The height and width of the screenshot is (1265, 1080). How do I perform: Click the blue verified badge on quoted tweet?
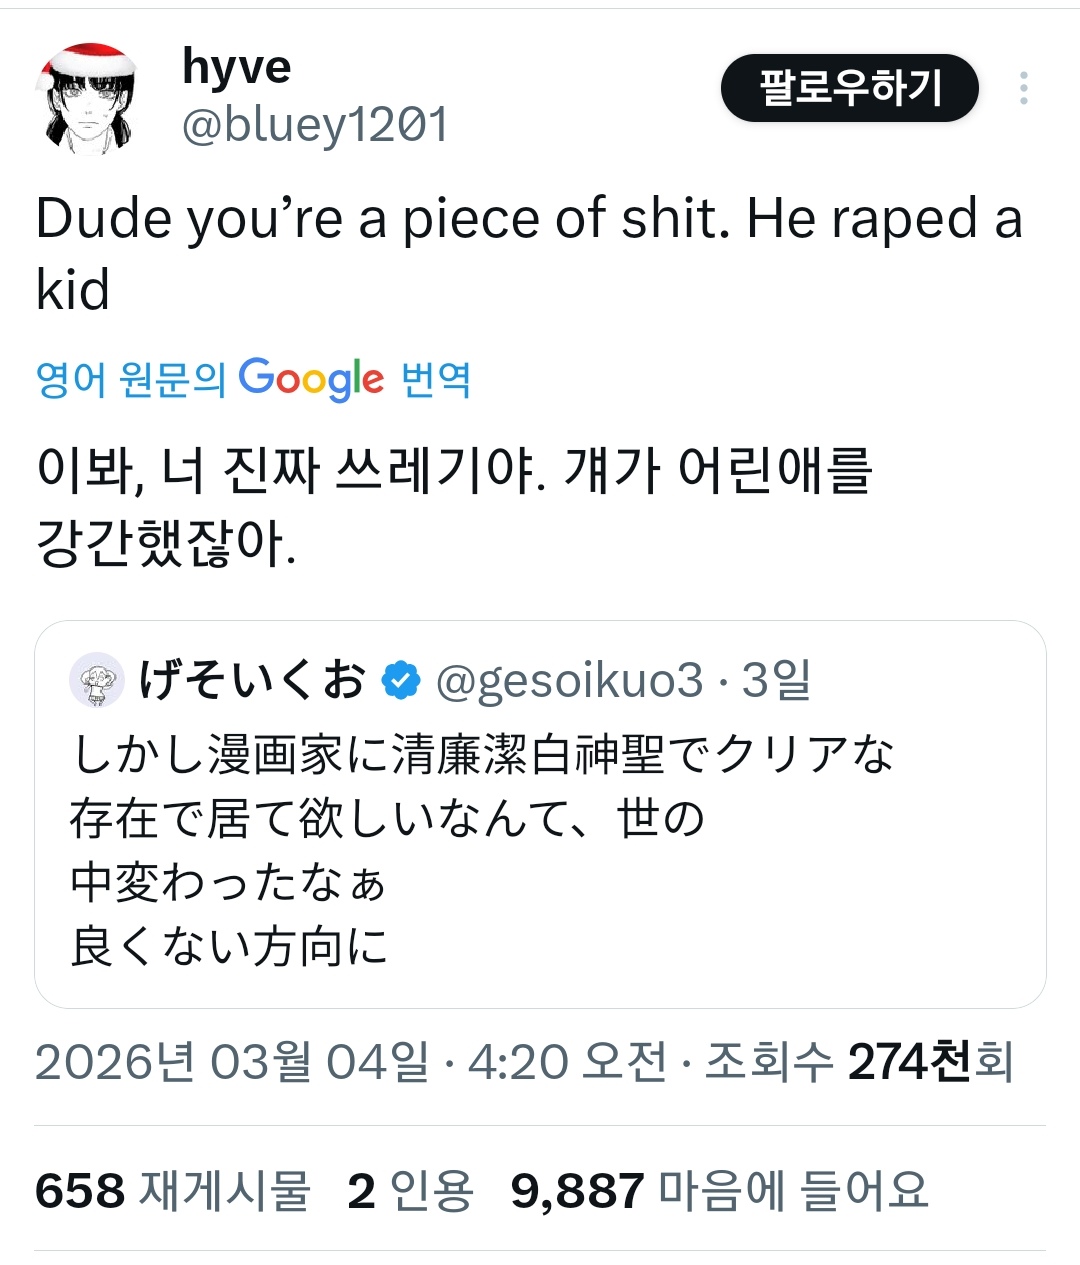[401, 680]
